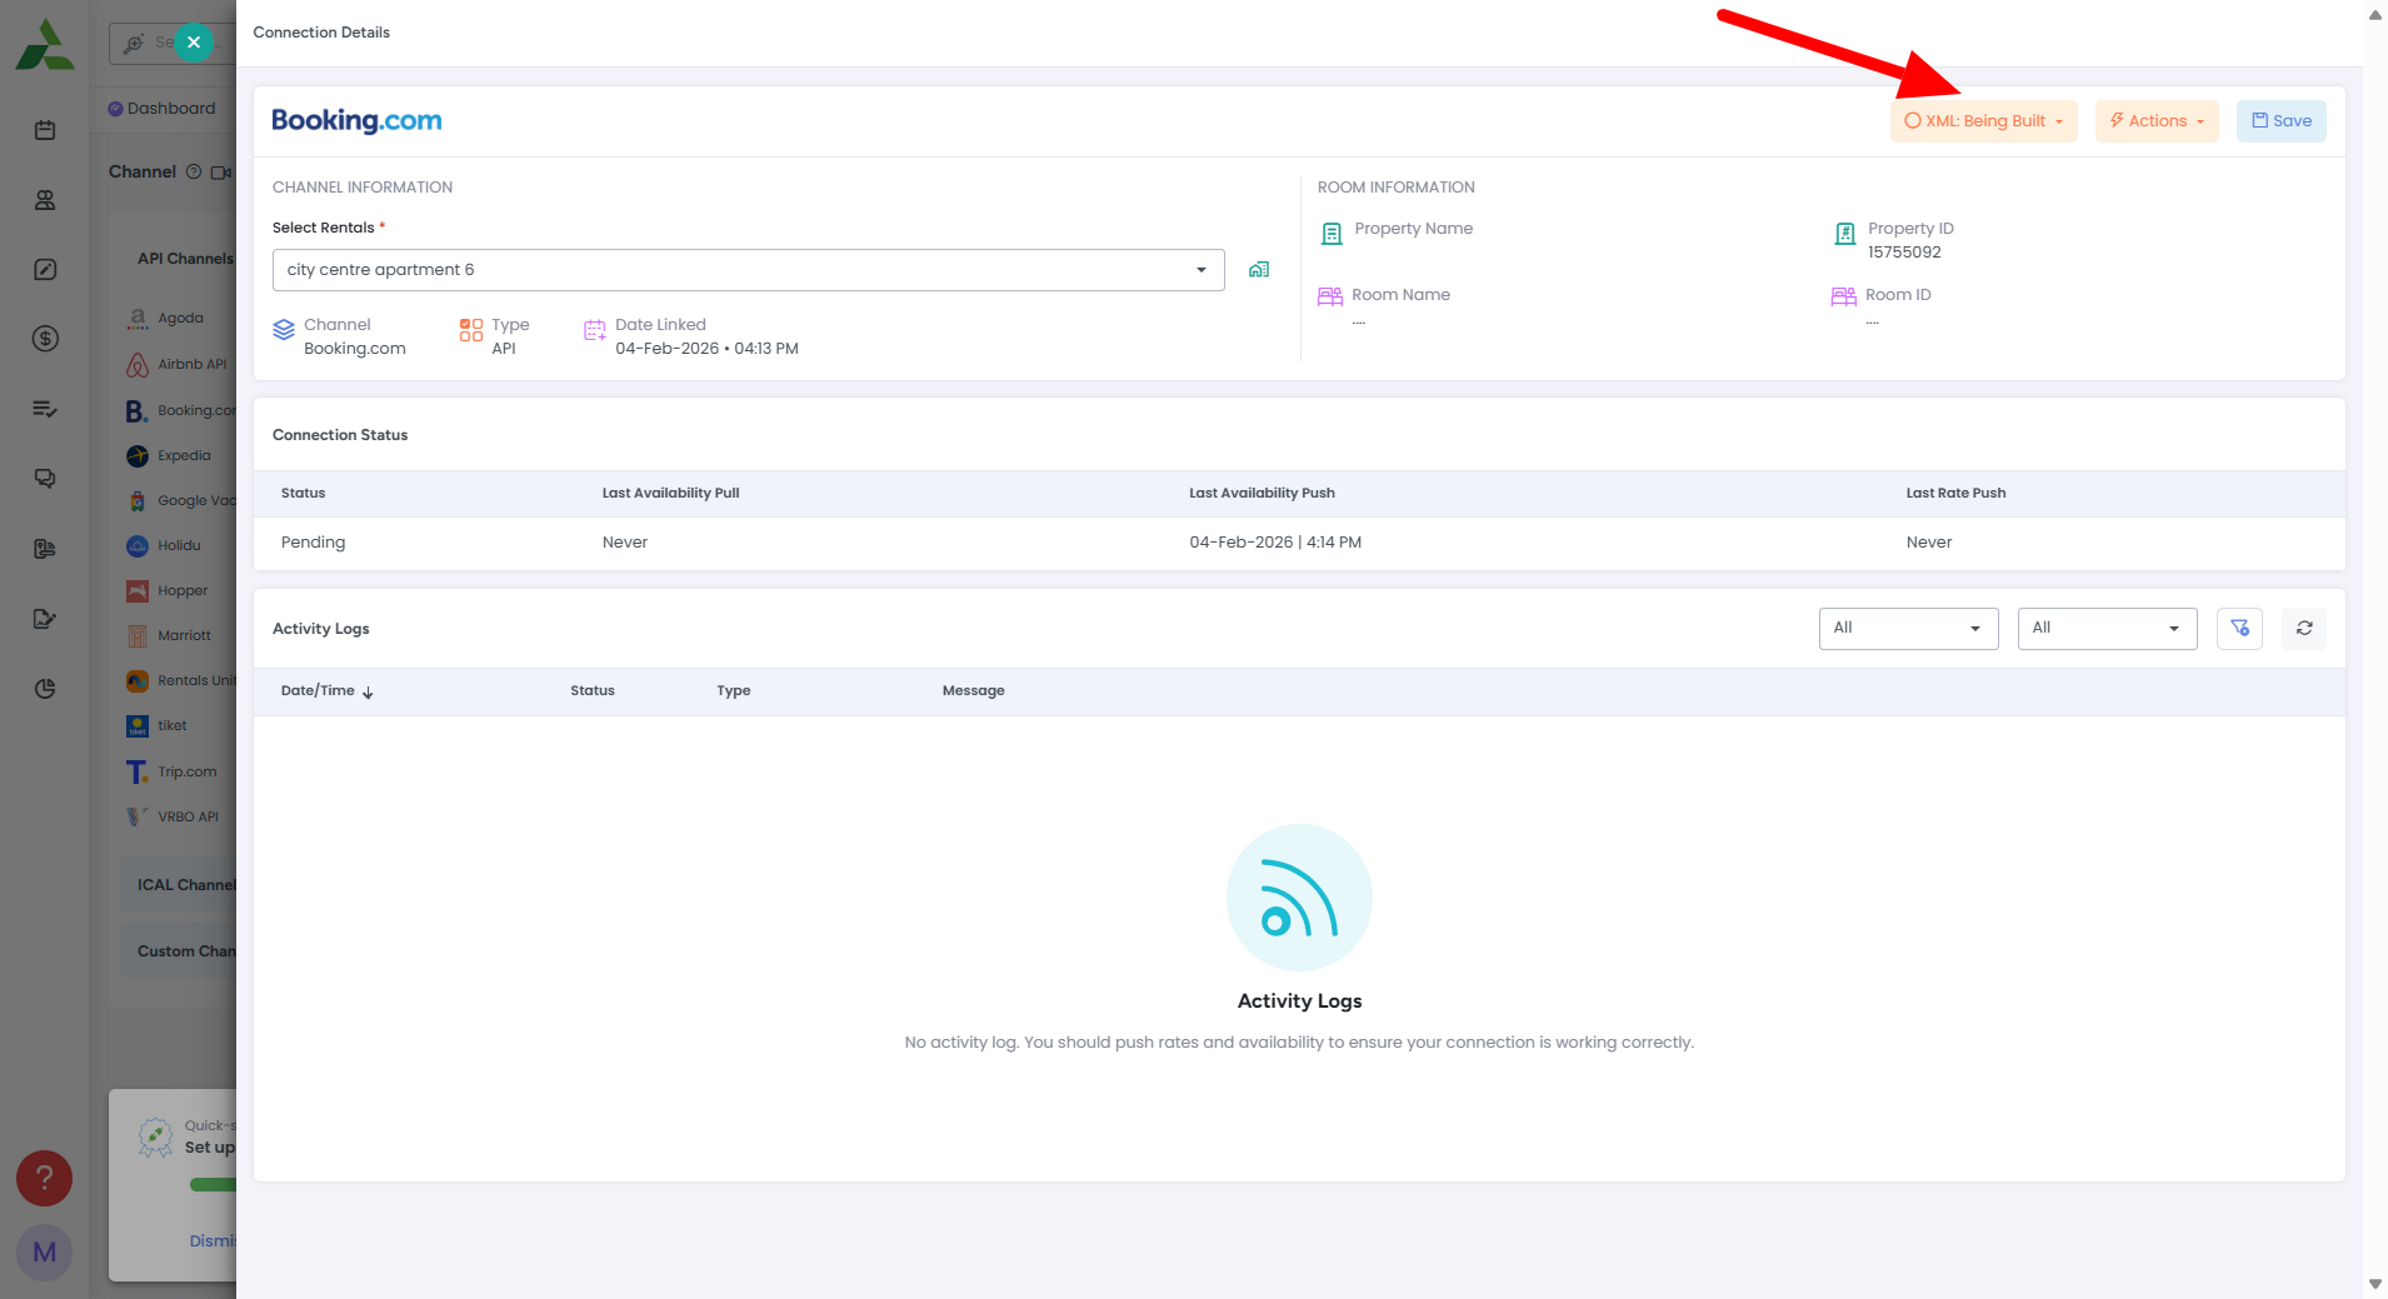Click the rental building icon beside dropdown
The height and width of the screenshot is (1299, 2388).
point(1258,269)
